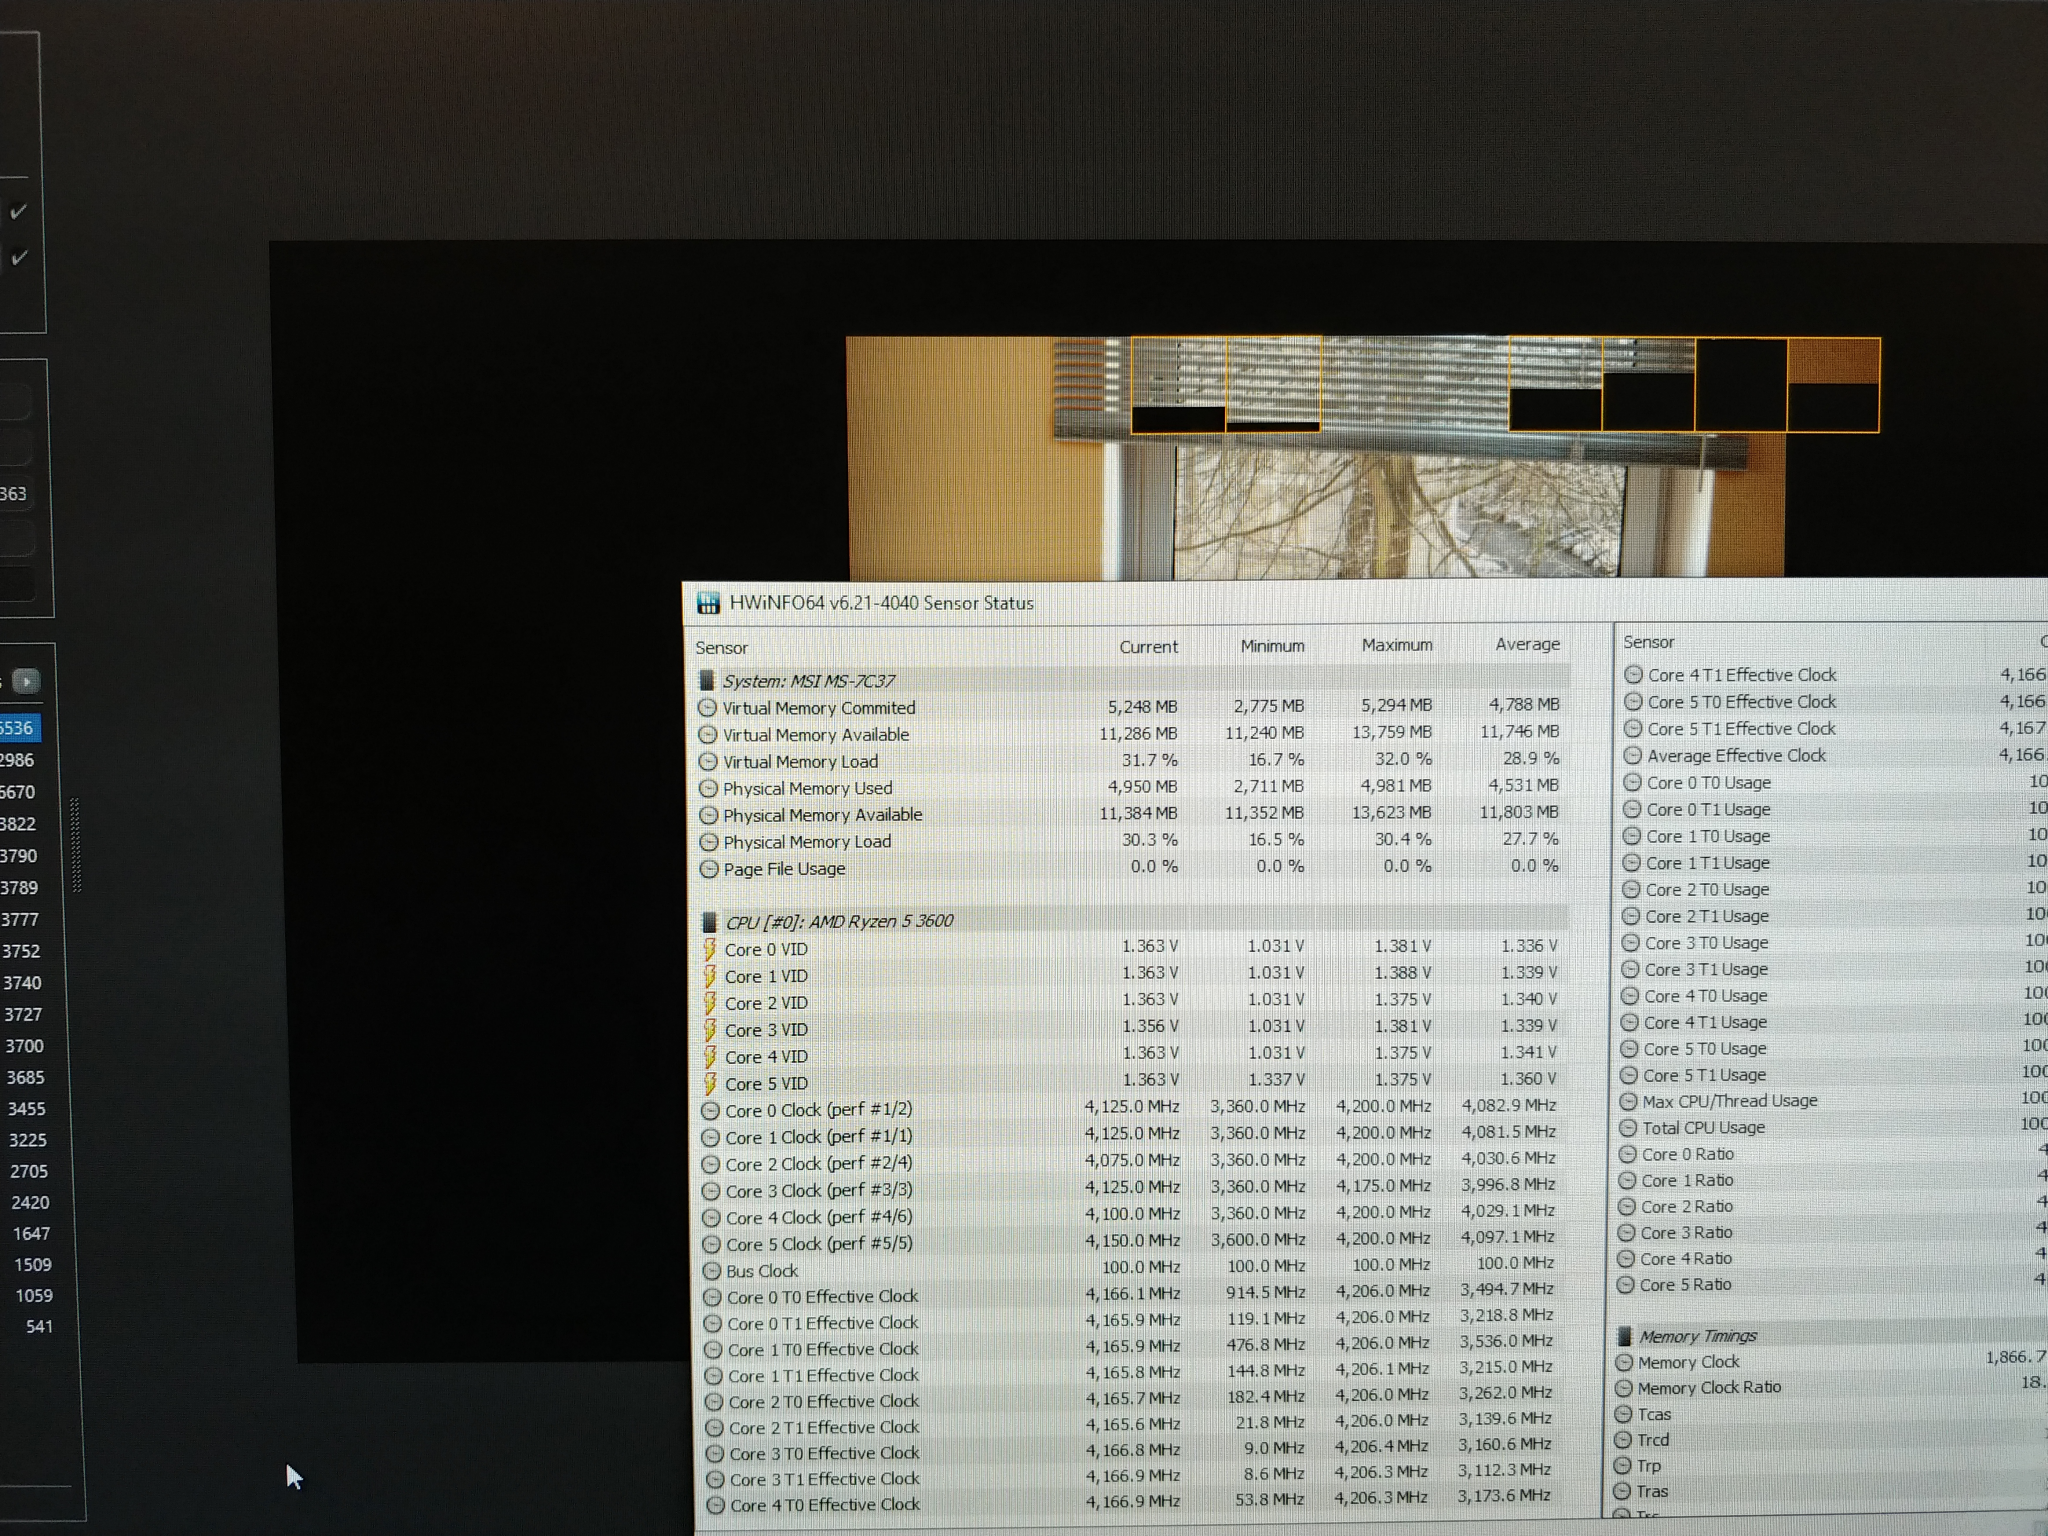Collapse the CPU [#0]: AMD Ryzen 5 3600 group
This screenshot has width=2048, height=1536.
coord(838,921)
